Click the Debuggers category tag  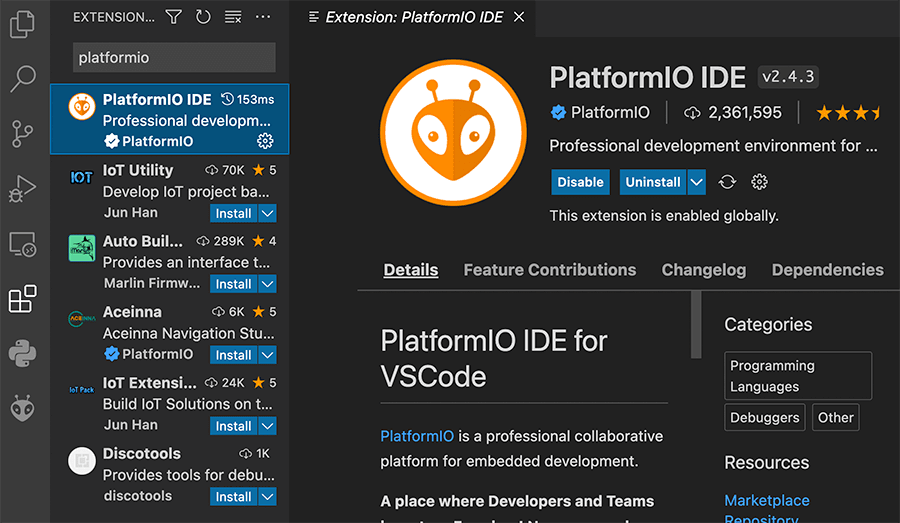pos(765,417)
